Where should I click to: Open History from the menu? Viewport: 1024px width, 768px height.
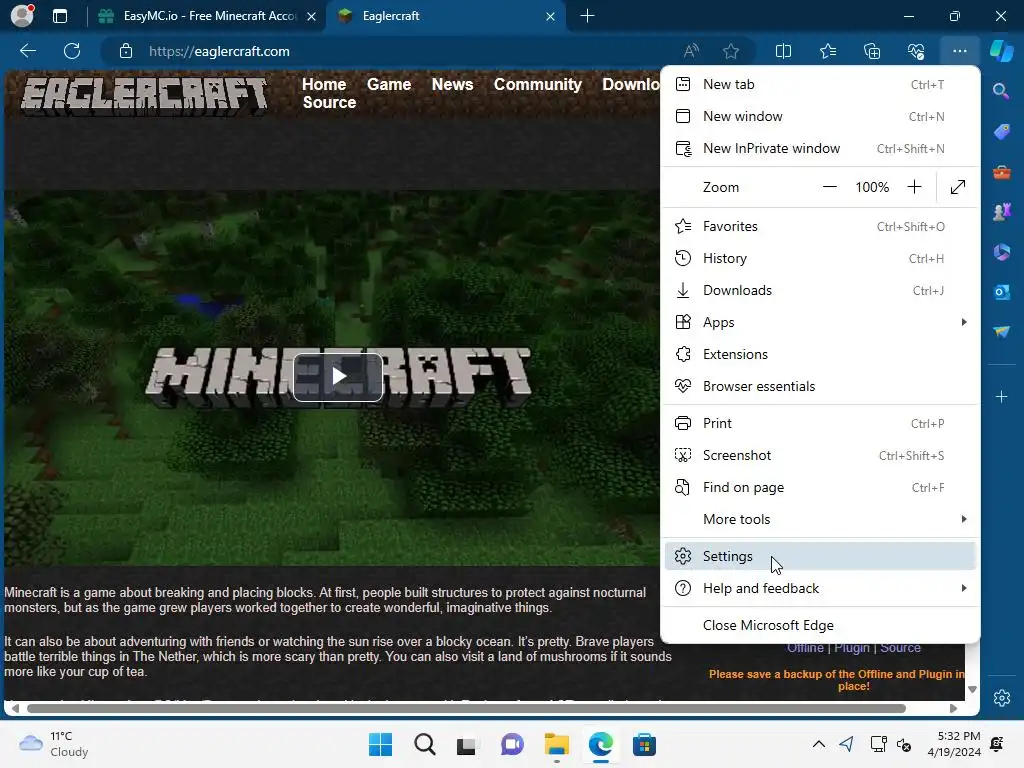pos(820,258)
